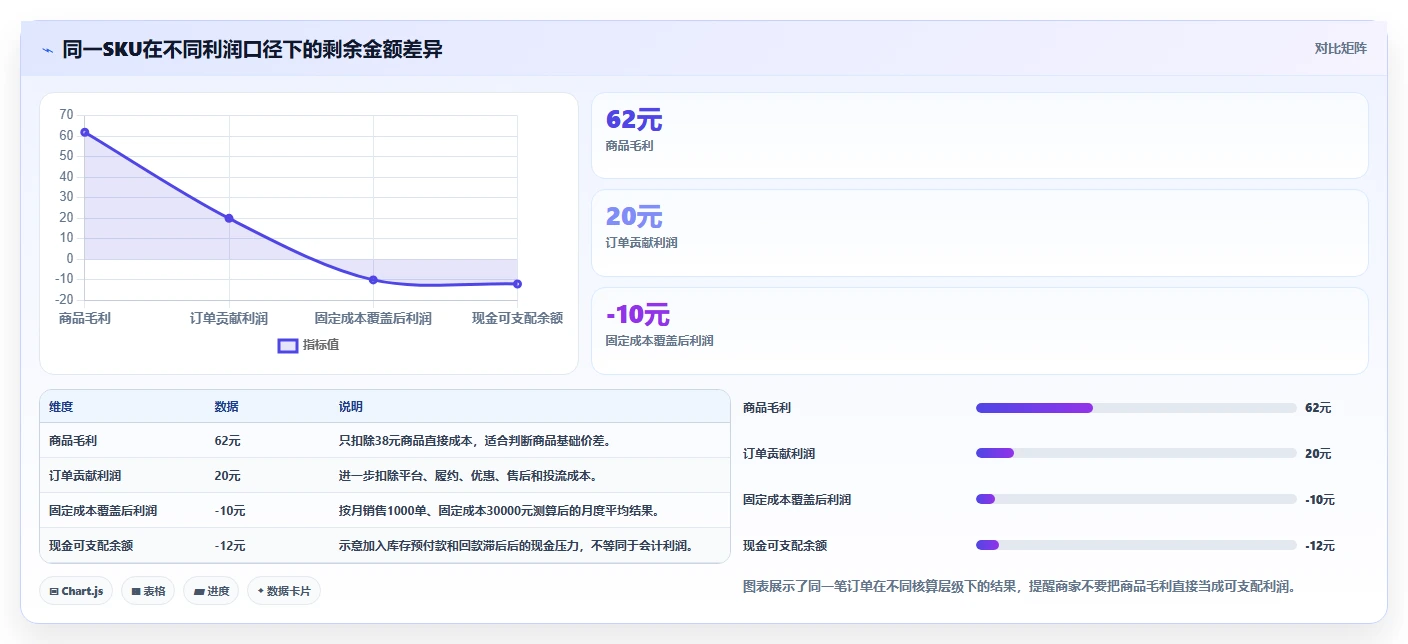Click the description starting 按月销售1000单
The width and height of the screenshot is (1408, 644).
click(498, 510)
